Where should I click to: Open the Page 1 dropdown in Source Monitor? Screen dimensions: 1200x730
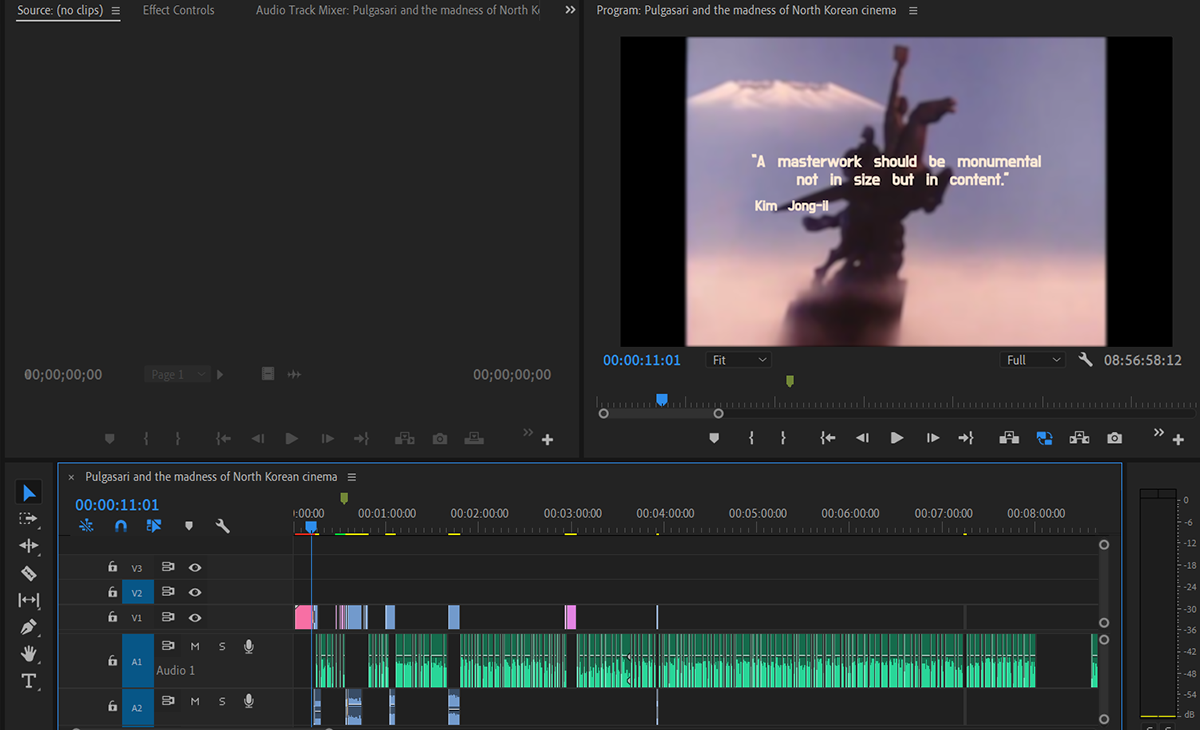176,374
